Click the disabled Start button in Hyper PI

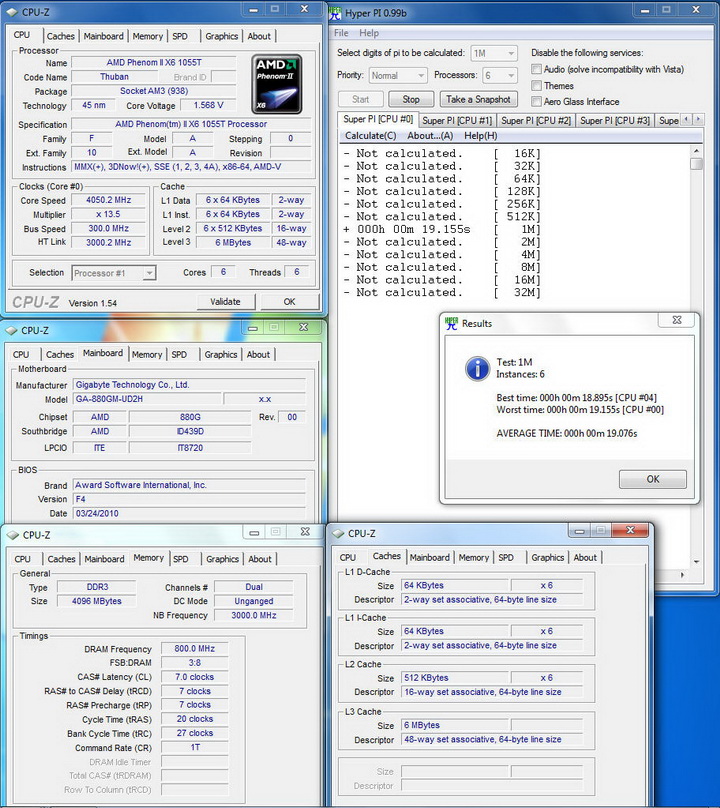361,99
